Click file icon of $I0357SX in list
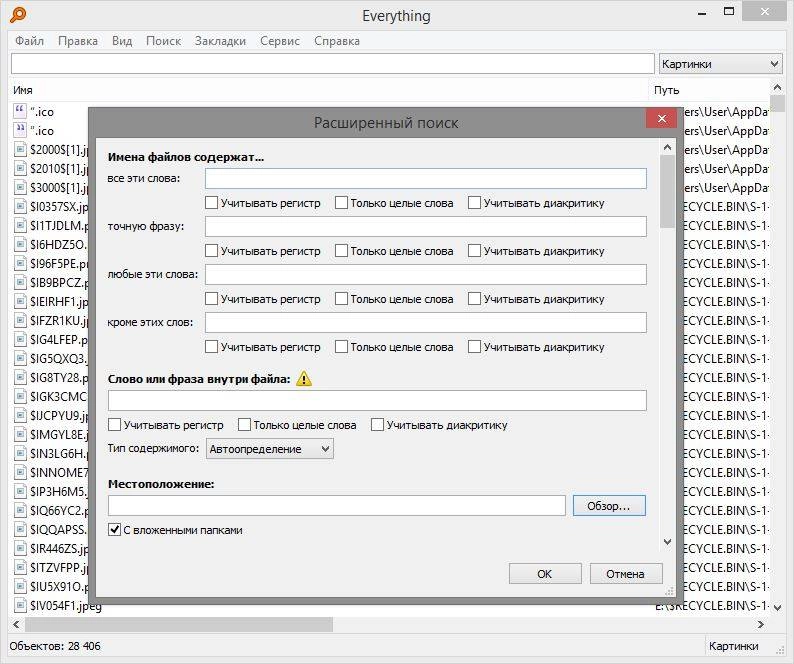The height and width of the screenshot is (664, 794). tap(20, 206)
